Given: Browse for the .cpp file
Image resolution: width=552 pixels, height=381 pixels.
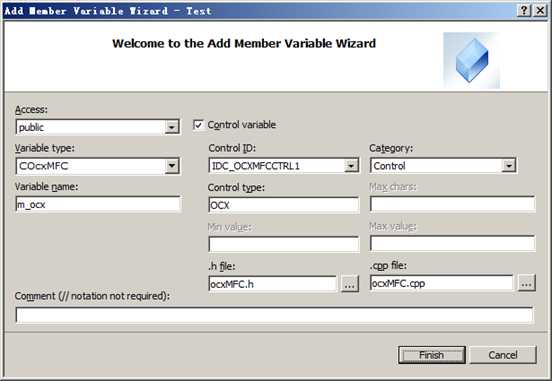Looking at the screenshot, I should coord(527,283).
